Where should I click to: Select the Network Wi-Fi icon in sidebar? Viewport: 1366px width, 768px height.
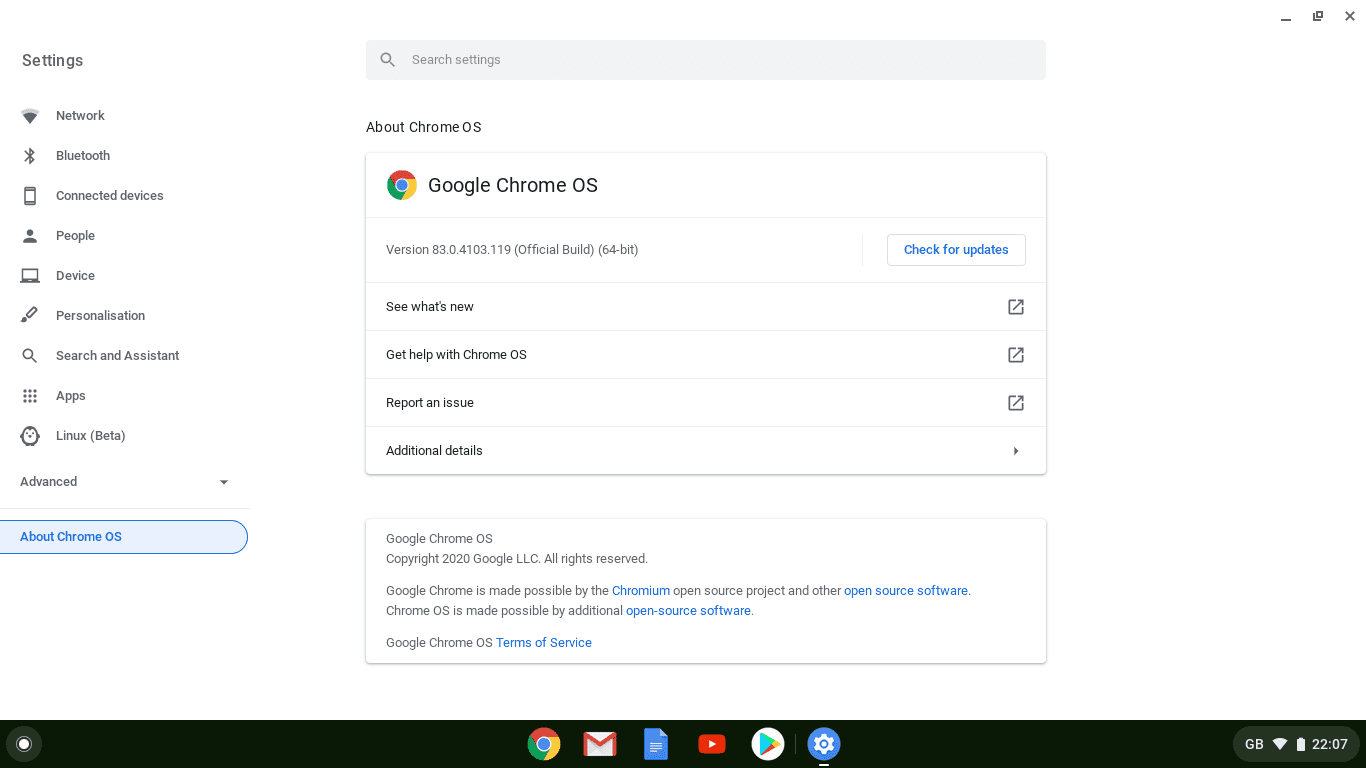[x=30, y=115]
